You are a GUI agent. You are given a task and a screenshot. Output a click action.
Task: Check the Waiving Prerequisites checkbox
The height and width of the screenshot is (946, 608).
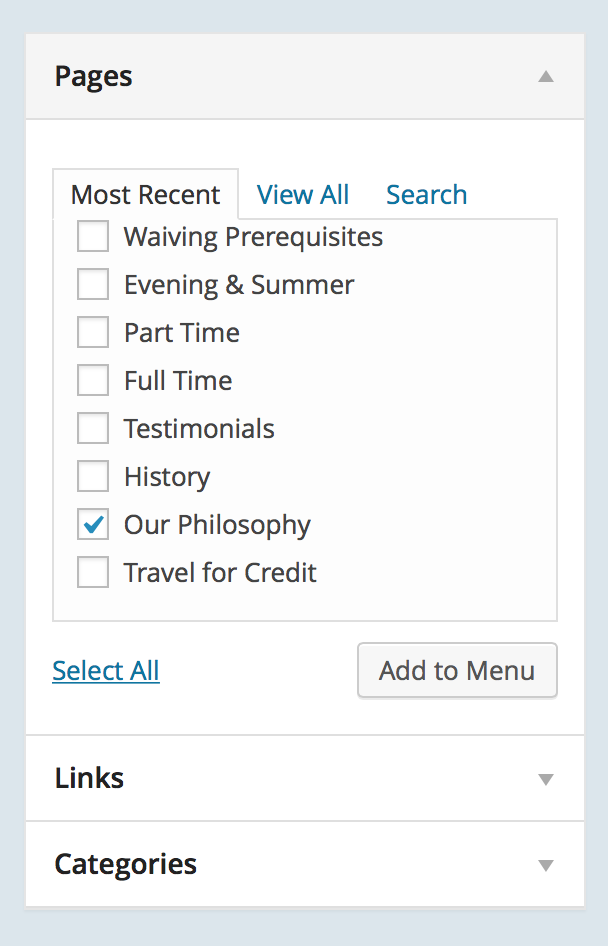pos(93,237)
